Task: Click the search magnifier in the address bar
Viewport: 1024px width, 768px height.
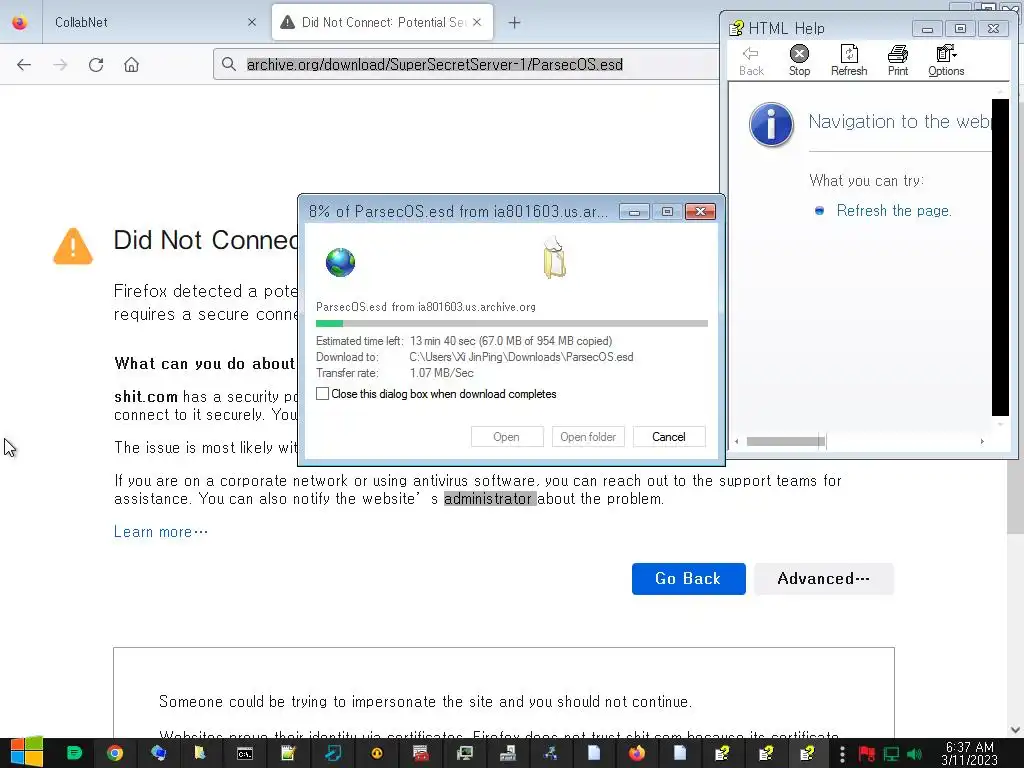Action: [229, 64]
